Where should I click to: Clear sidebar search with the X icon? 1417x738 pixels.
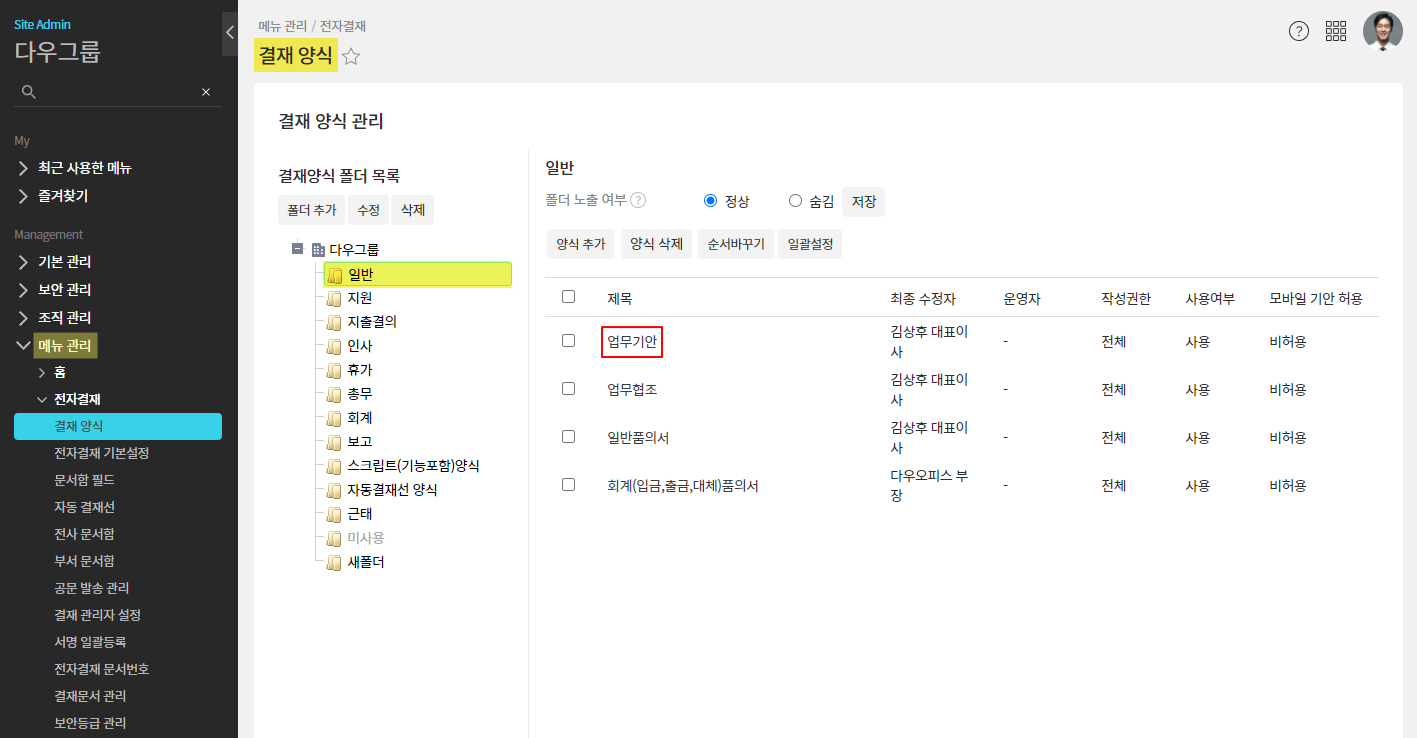[206, 92]
